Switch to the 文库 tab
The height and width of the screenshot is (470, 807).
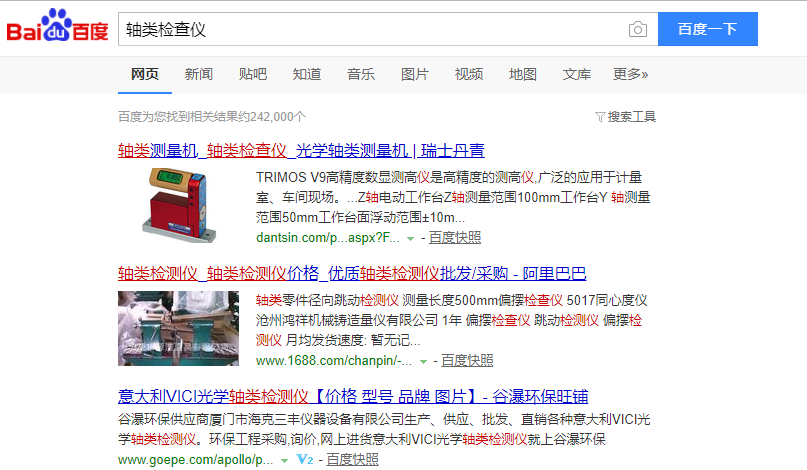[x=577, y=75]
